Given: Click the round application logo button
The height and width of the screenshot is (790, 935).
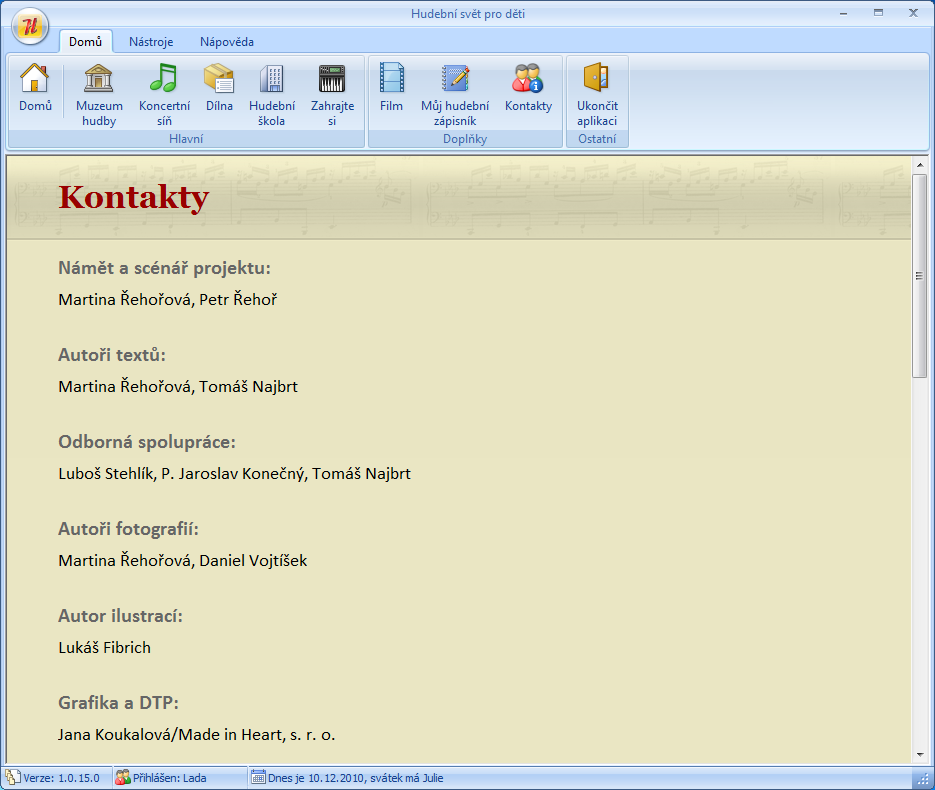Looking at the screenshot, I should [30, 26].
